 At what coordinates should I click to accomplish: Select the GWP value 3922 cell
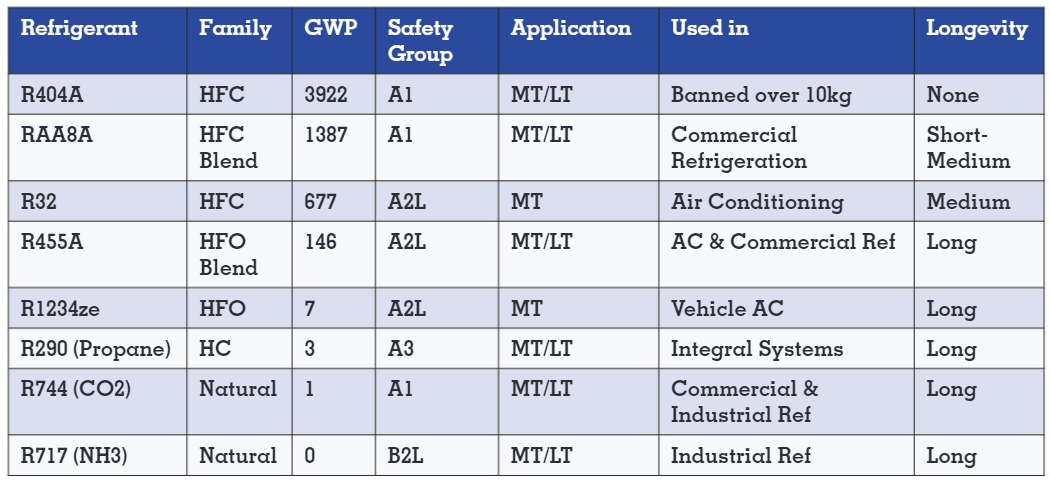pos(326,95)
